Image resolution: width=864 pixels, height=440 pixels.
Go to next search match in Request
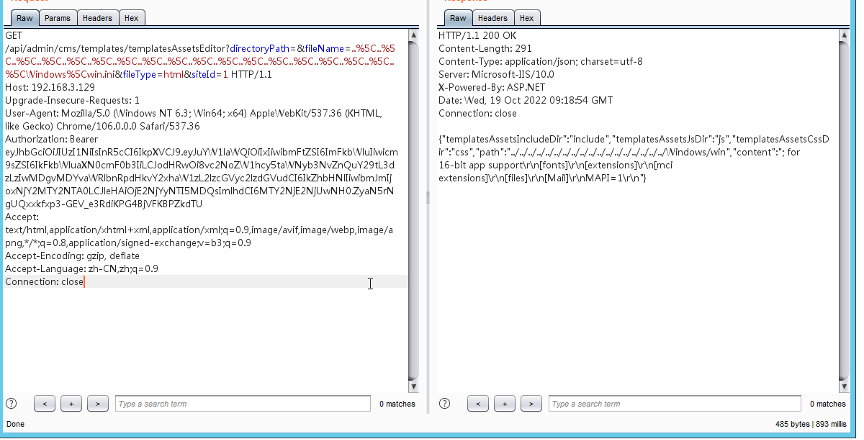pos(98,404)
